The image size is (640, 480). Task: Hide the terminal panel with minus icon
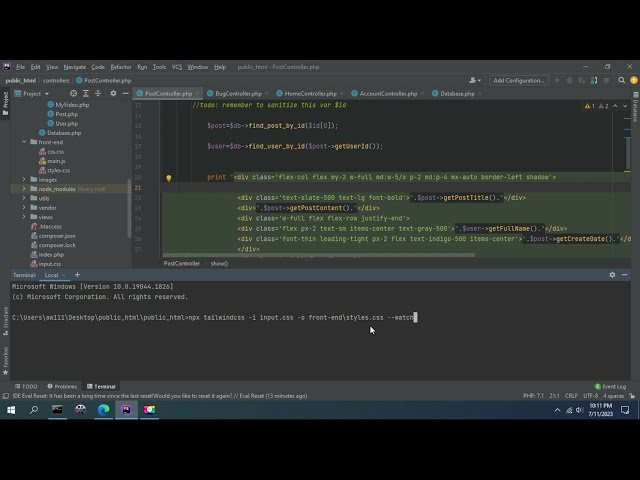(x=624, y=275)
